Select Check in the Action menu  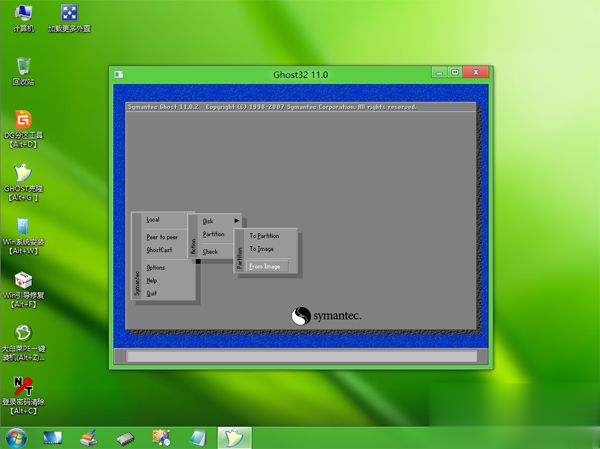[x=210, y=251]
